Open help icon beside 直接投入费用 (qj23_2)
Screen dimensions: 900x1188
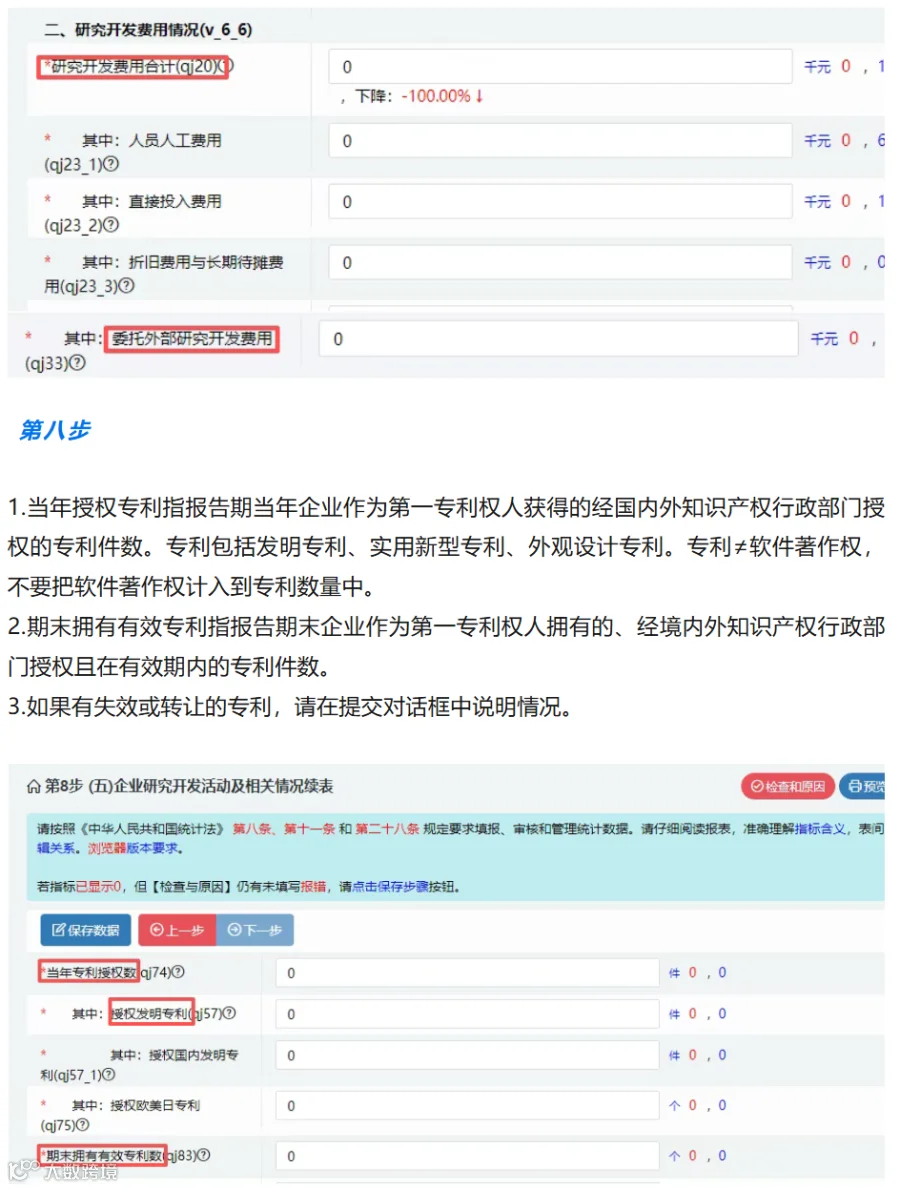[111, 225]
